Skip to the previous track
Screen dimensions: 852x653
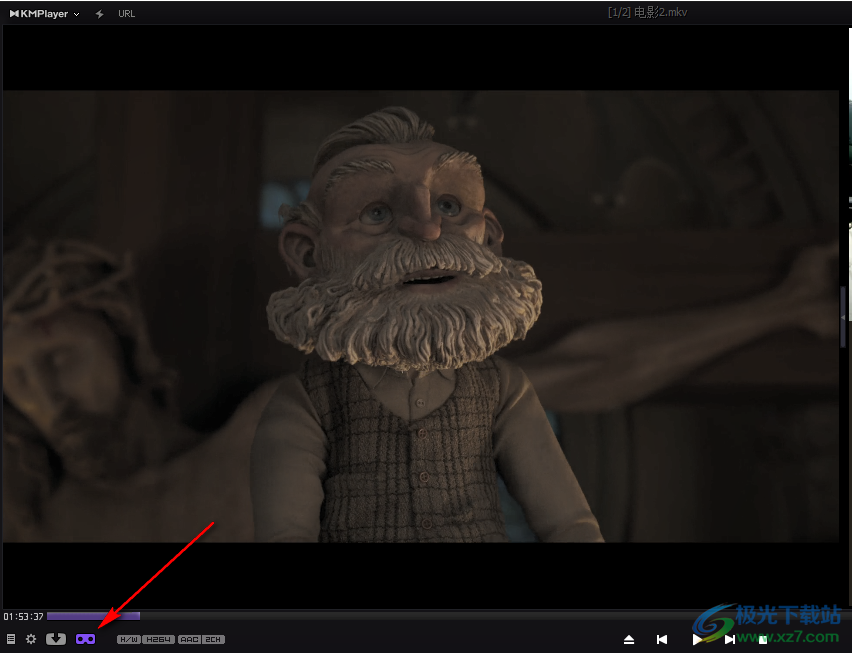click(x=662, y=639)
